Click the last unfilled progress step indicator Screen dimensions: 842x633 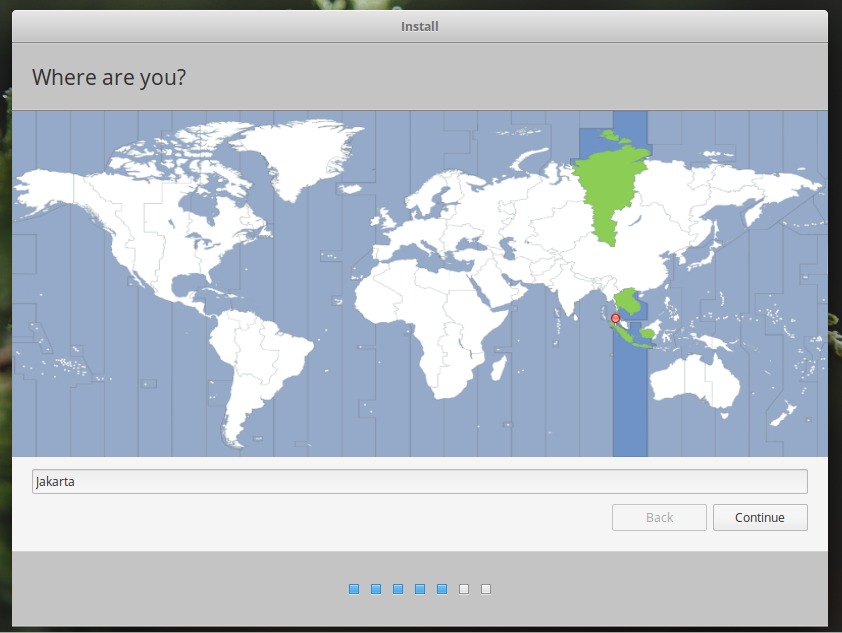coord(486,589)
